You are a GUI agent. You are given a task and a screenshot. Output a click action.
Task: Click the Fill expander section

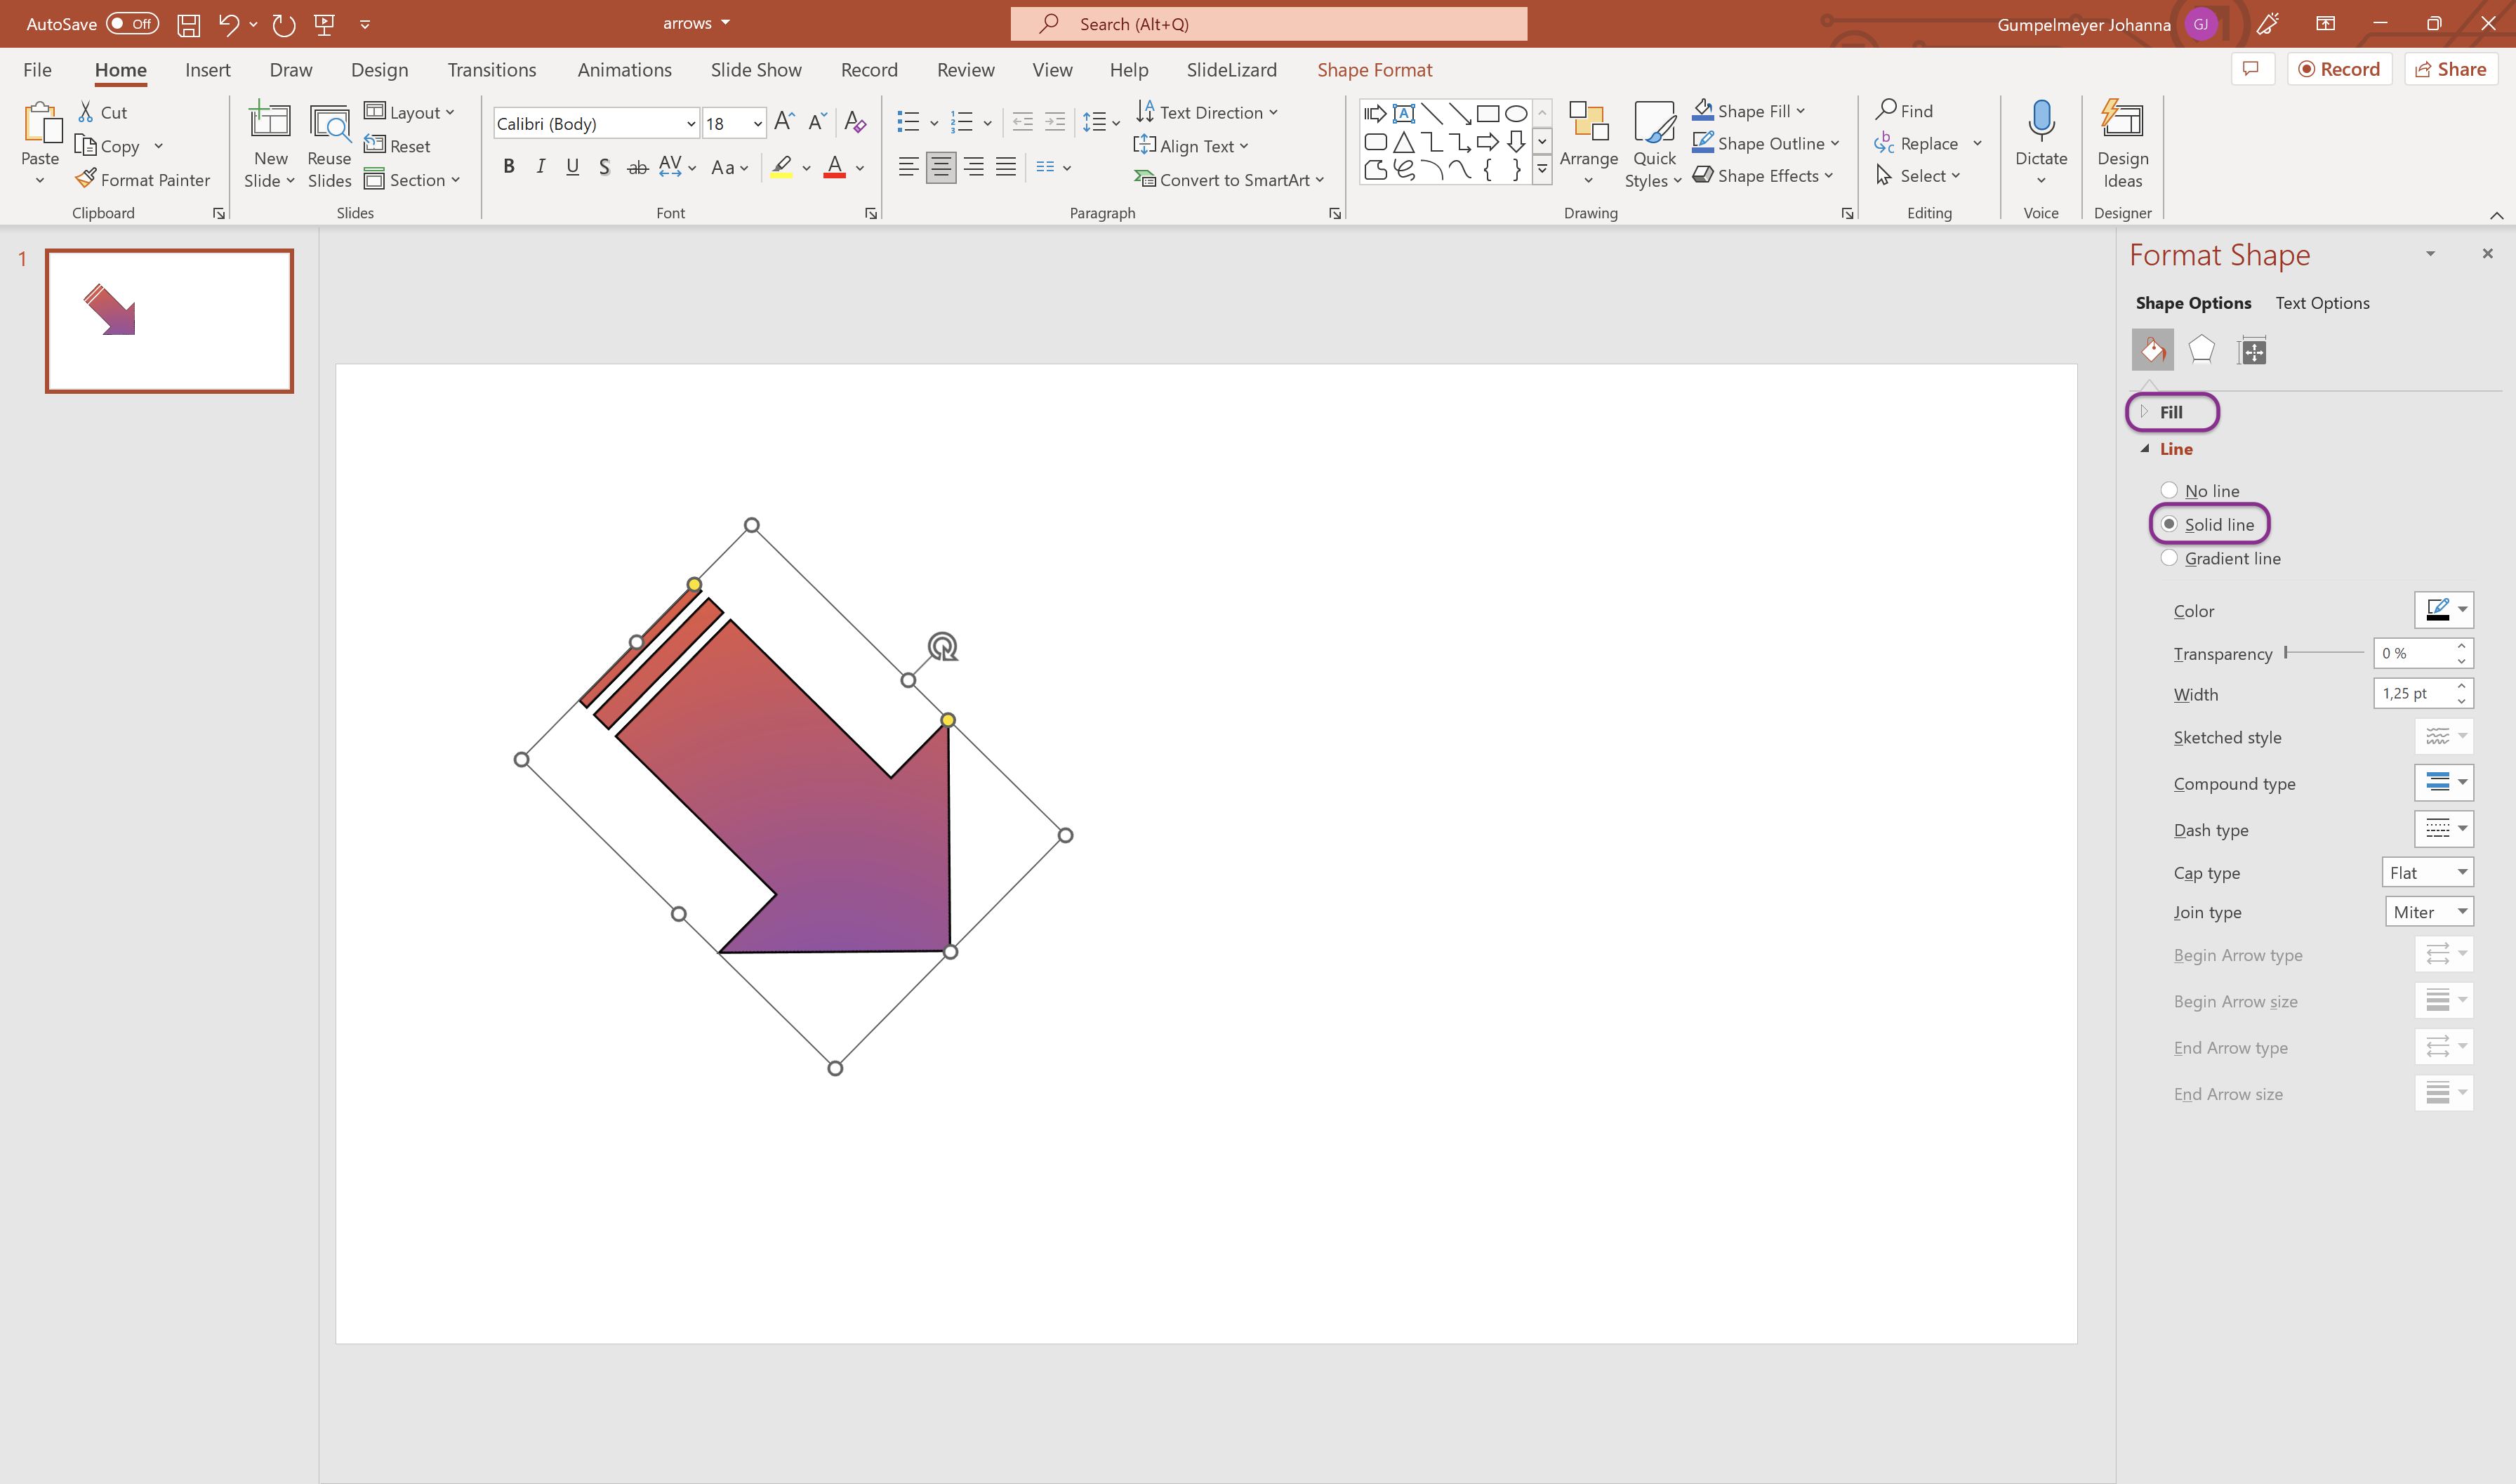(2170, 410)
